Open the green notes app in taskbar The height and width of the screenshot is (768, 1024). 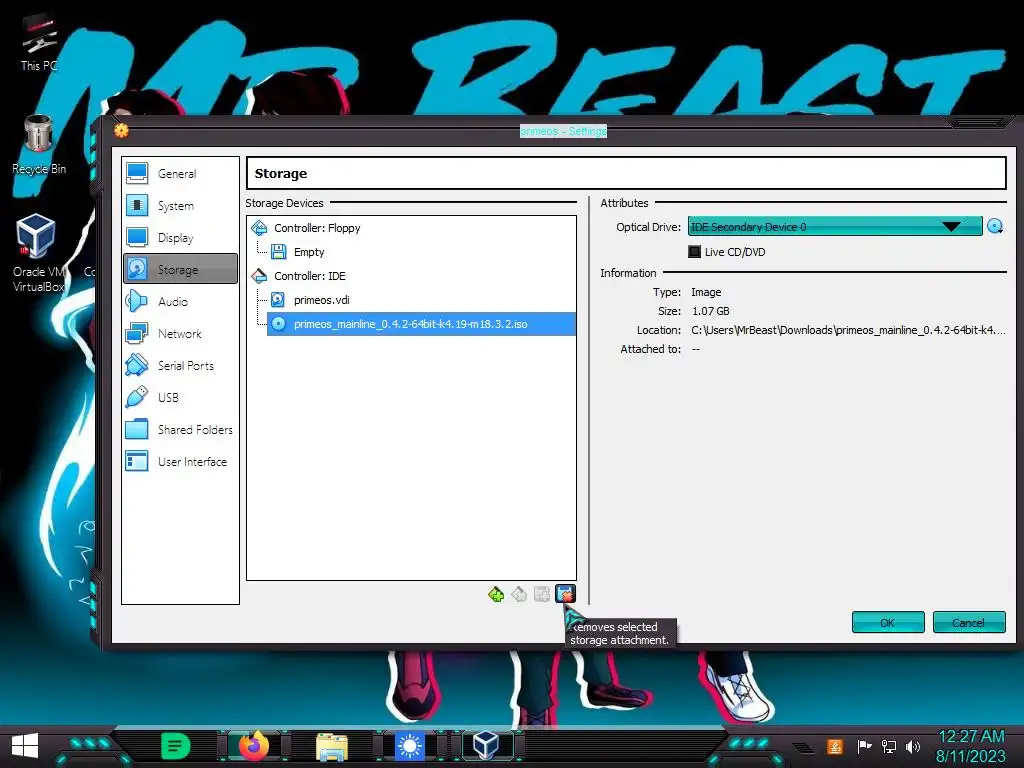click(175, 746)
